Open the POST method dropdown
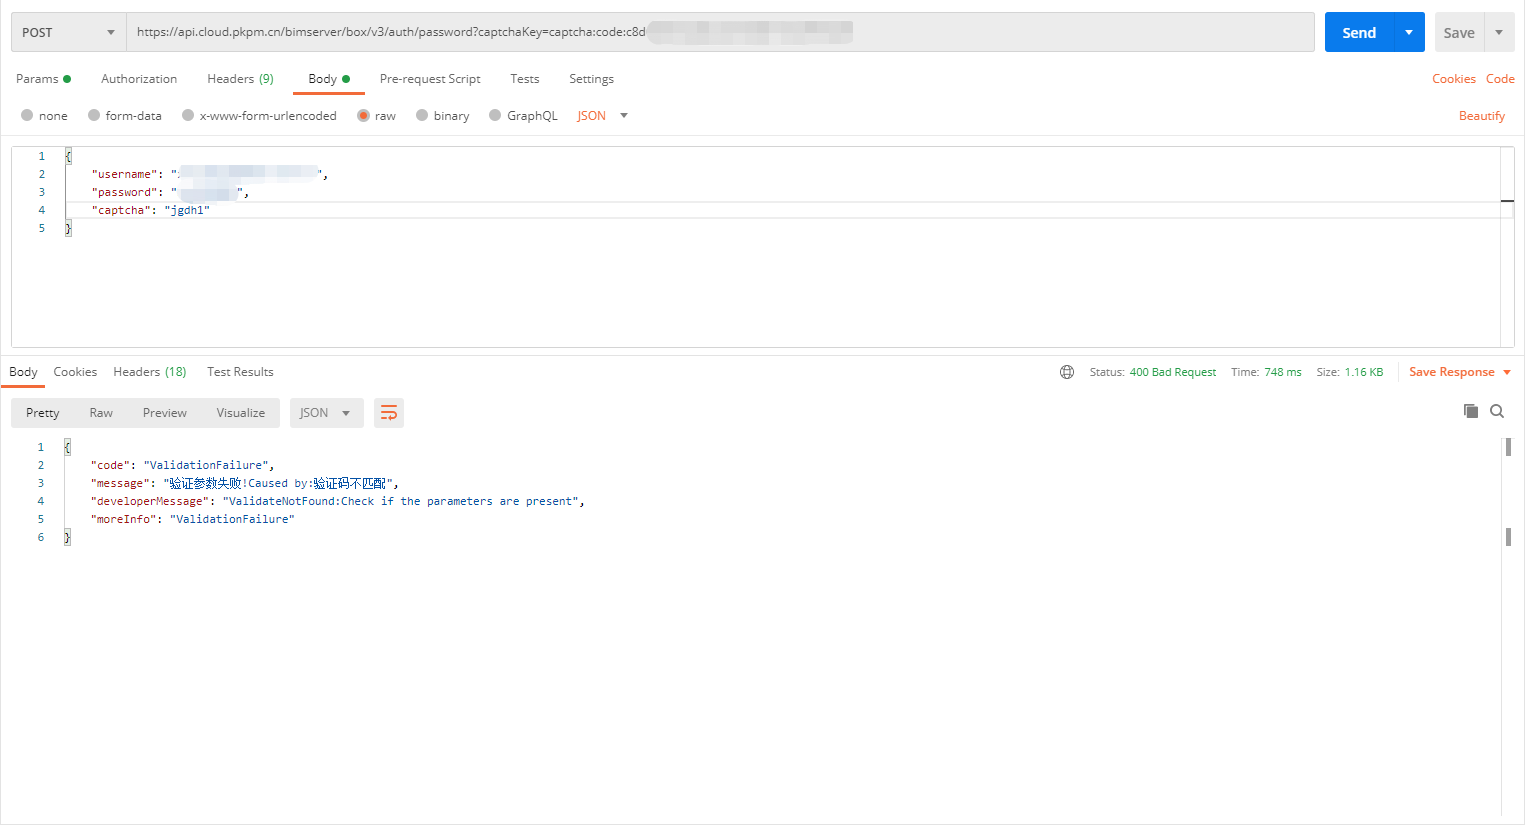 click(68, 33)
